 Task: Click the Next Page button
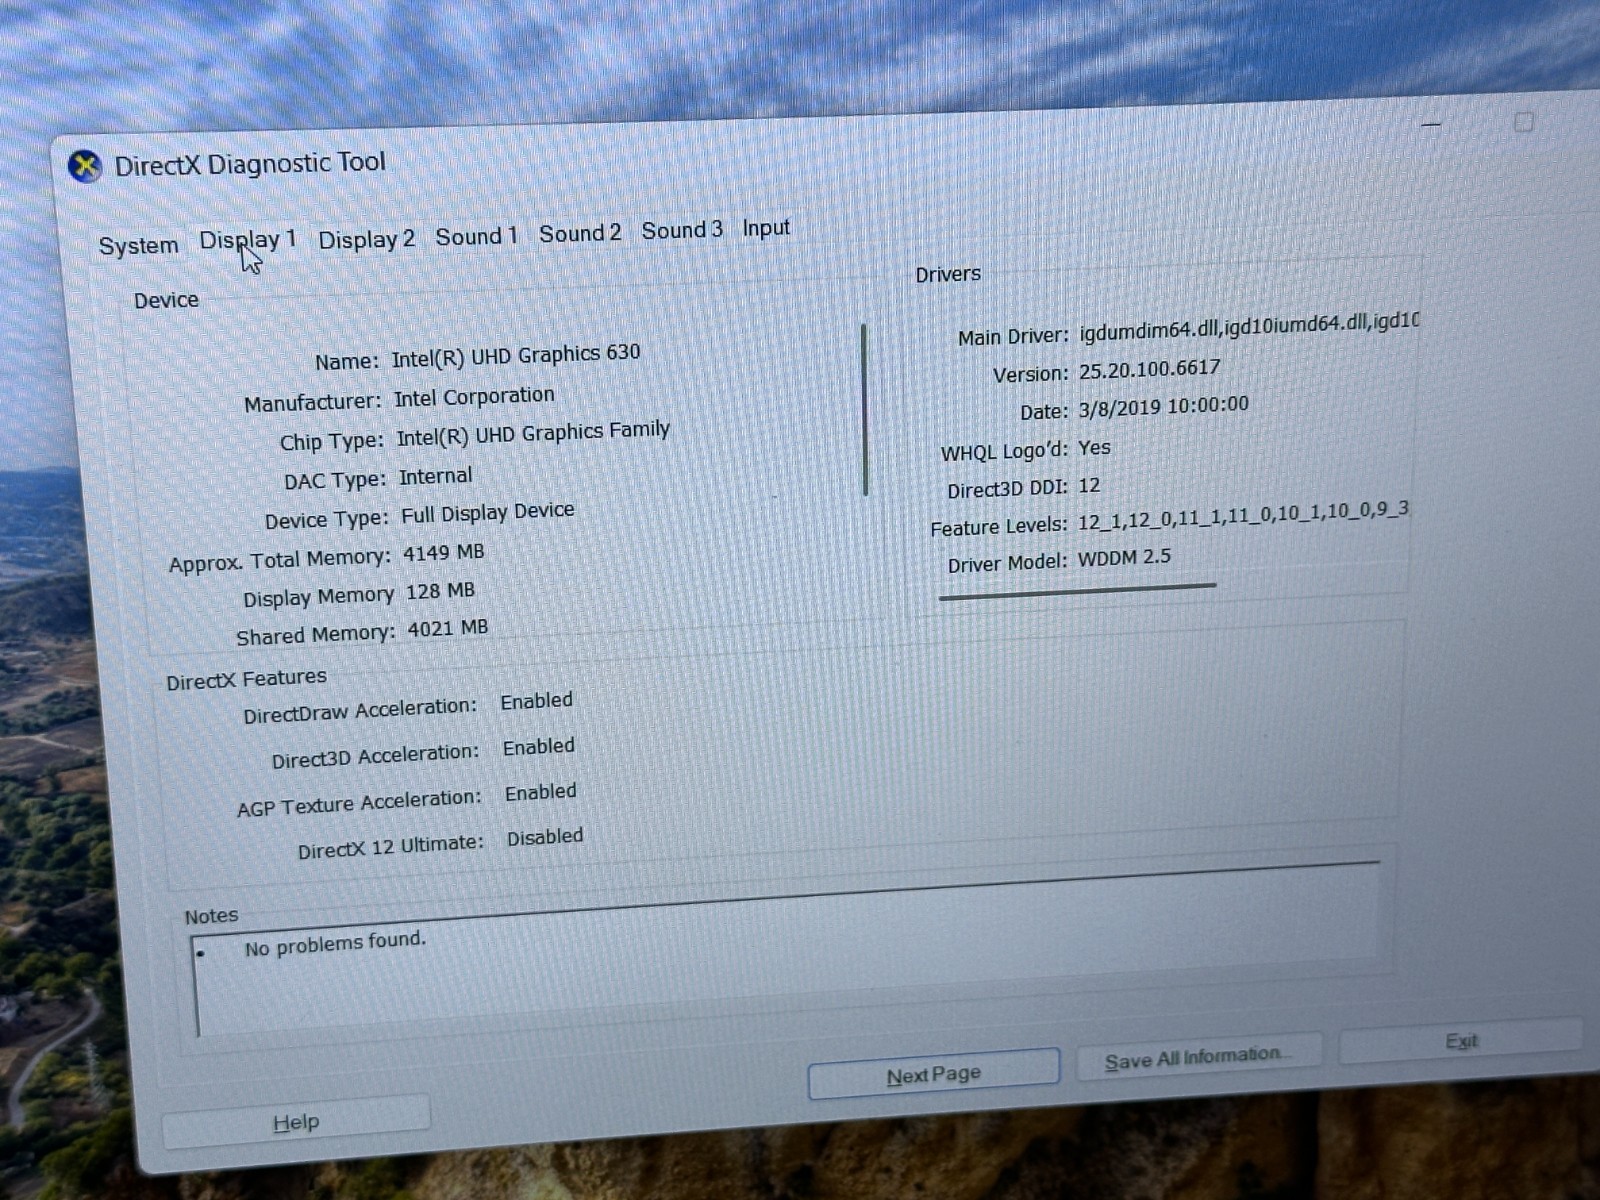point(933,1075)
